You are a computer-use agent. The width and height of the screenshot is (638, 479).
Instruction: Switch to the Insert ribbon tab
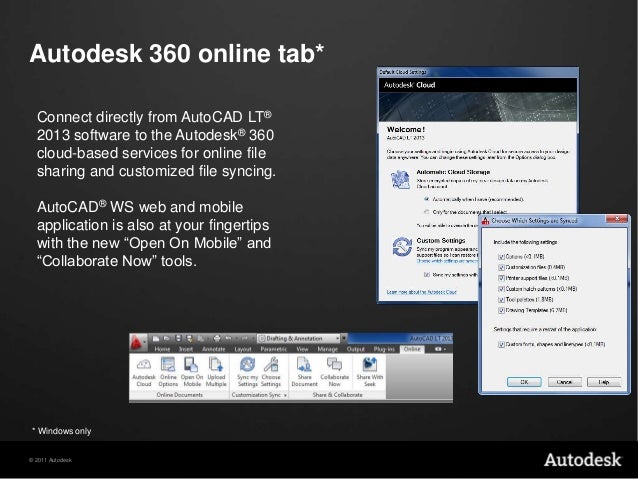[x=186, y=349]
